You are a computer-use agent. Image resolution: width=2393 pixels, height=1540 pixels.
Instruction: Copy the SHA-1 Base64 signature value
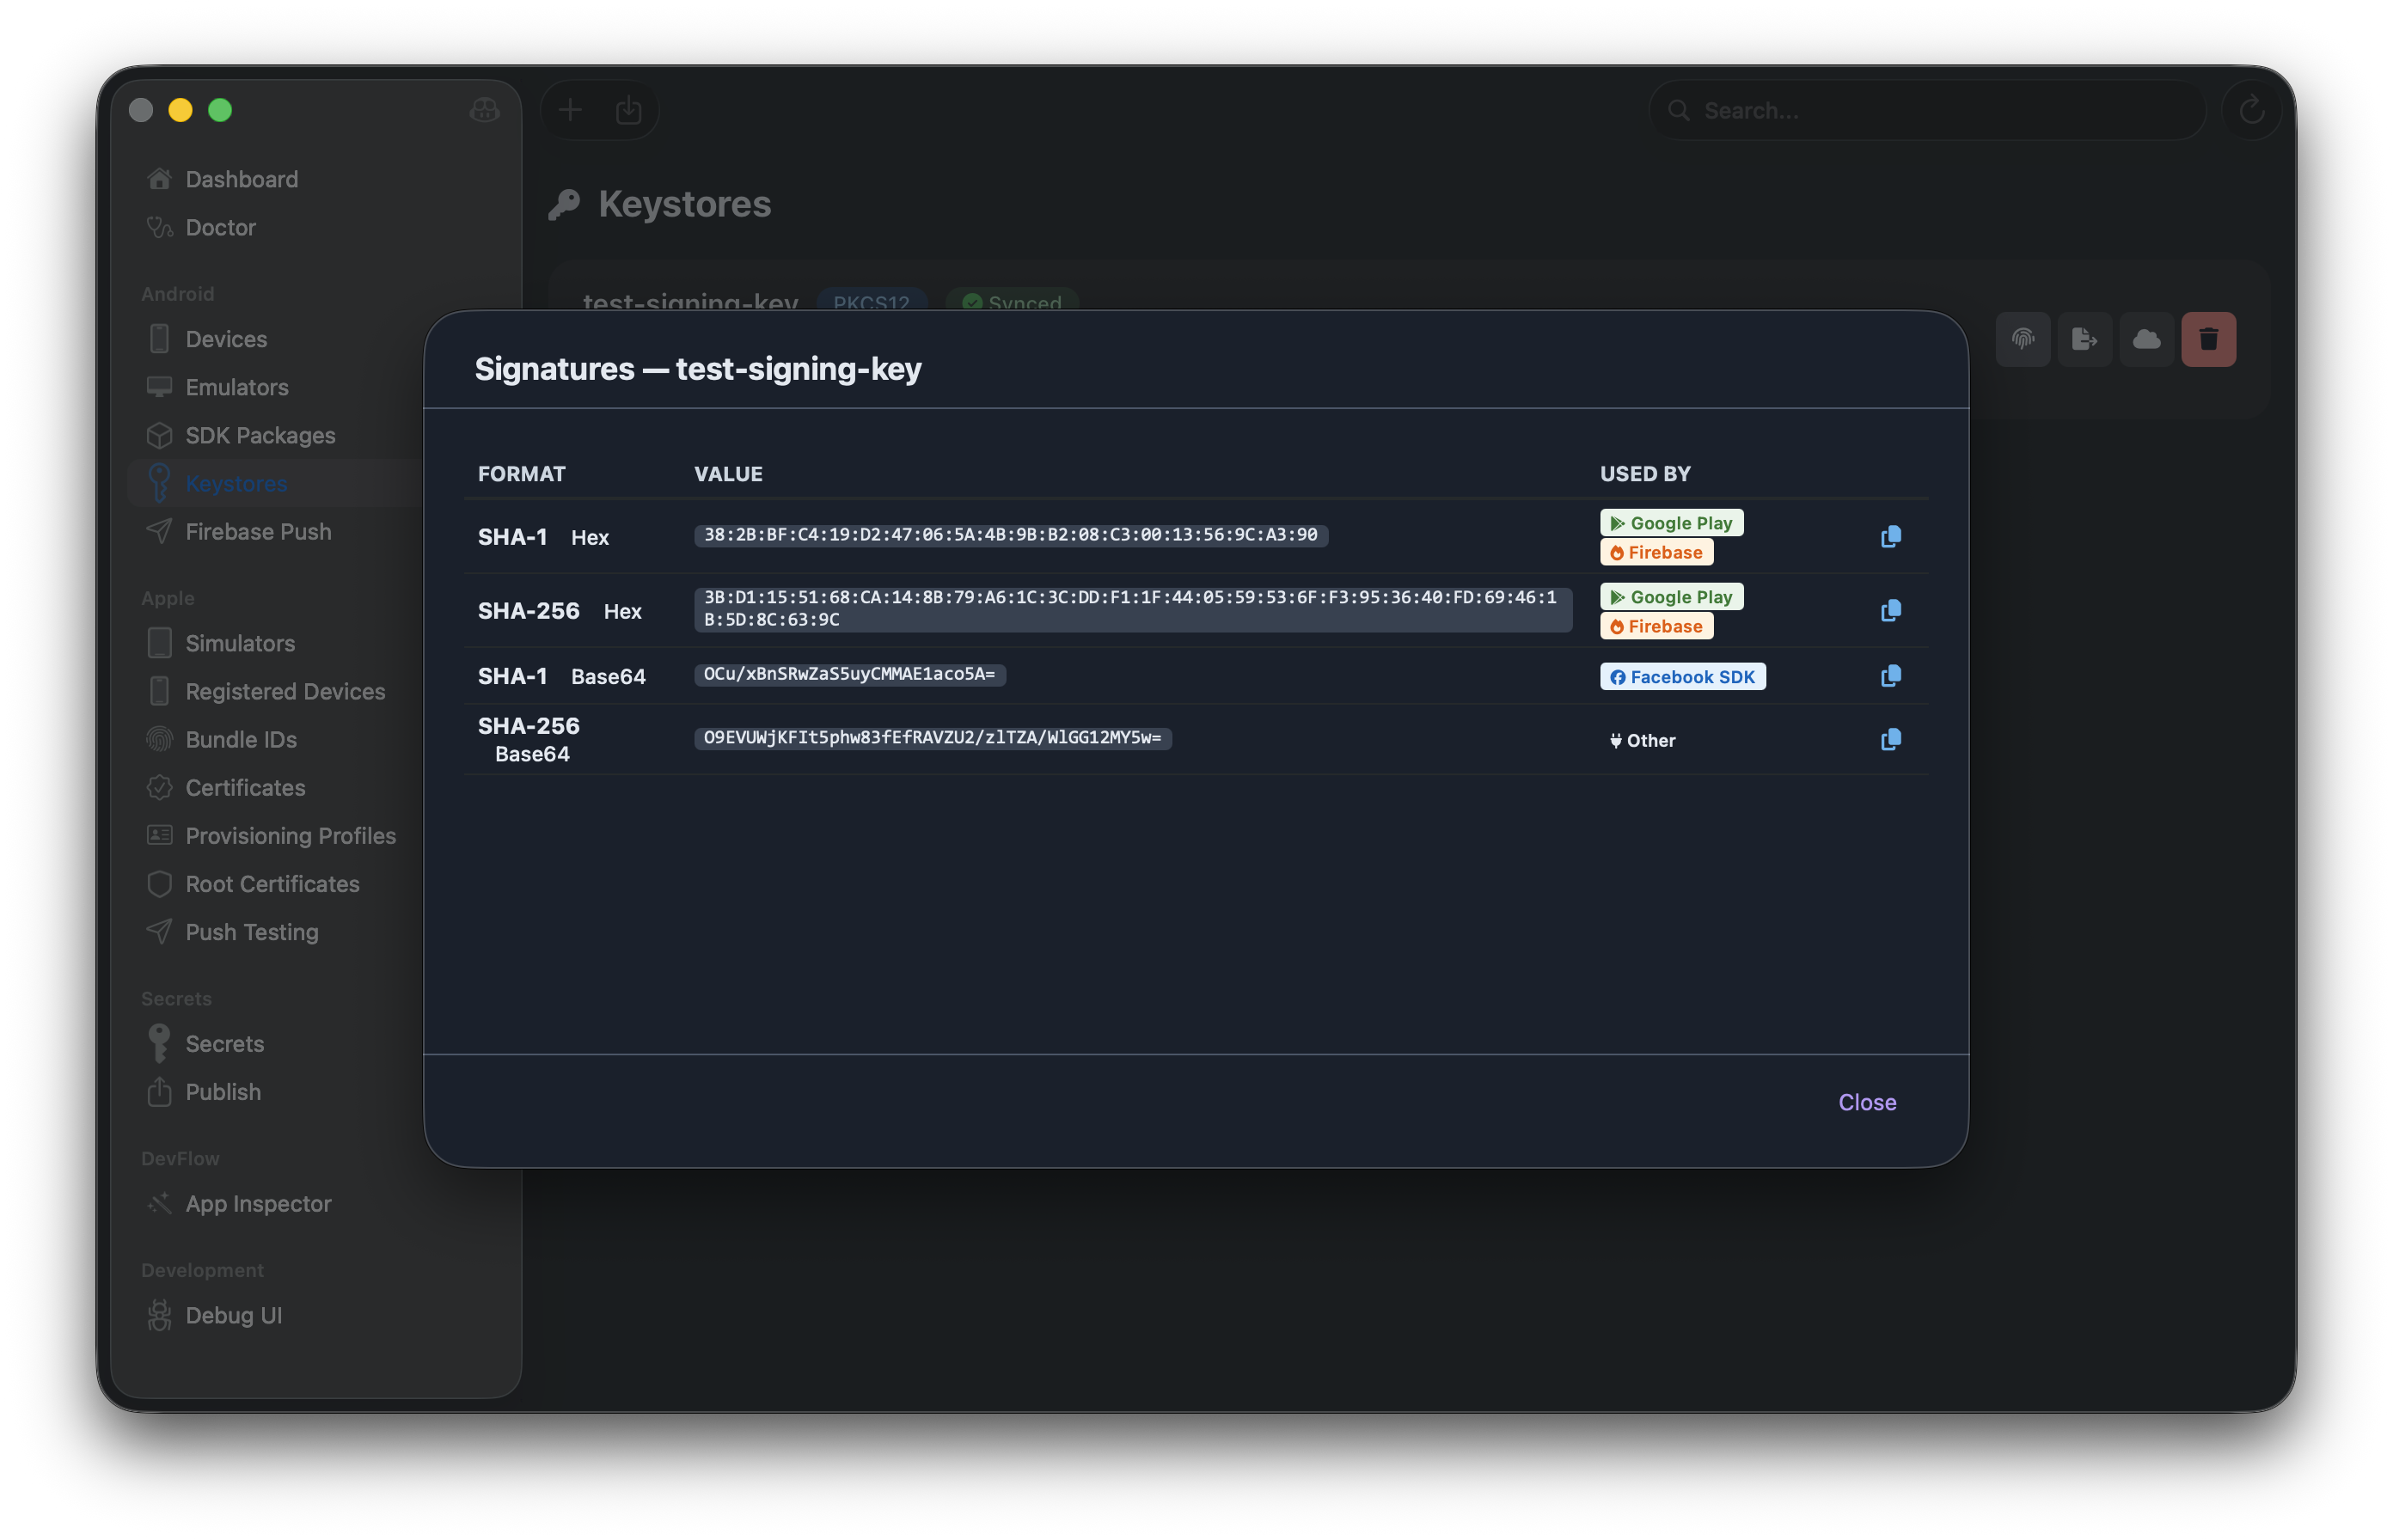1890,676
